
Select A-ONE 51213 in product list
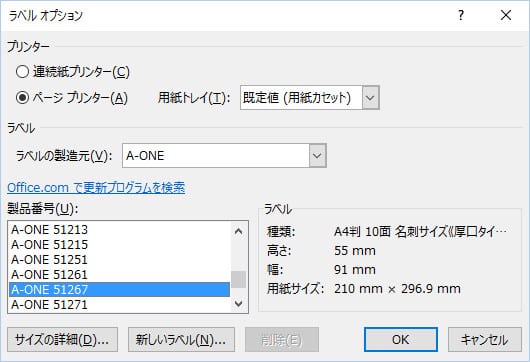pyautogui.click(x=119, y=230)
